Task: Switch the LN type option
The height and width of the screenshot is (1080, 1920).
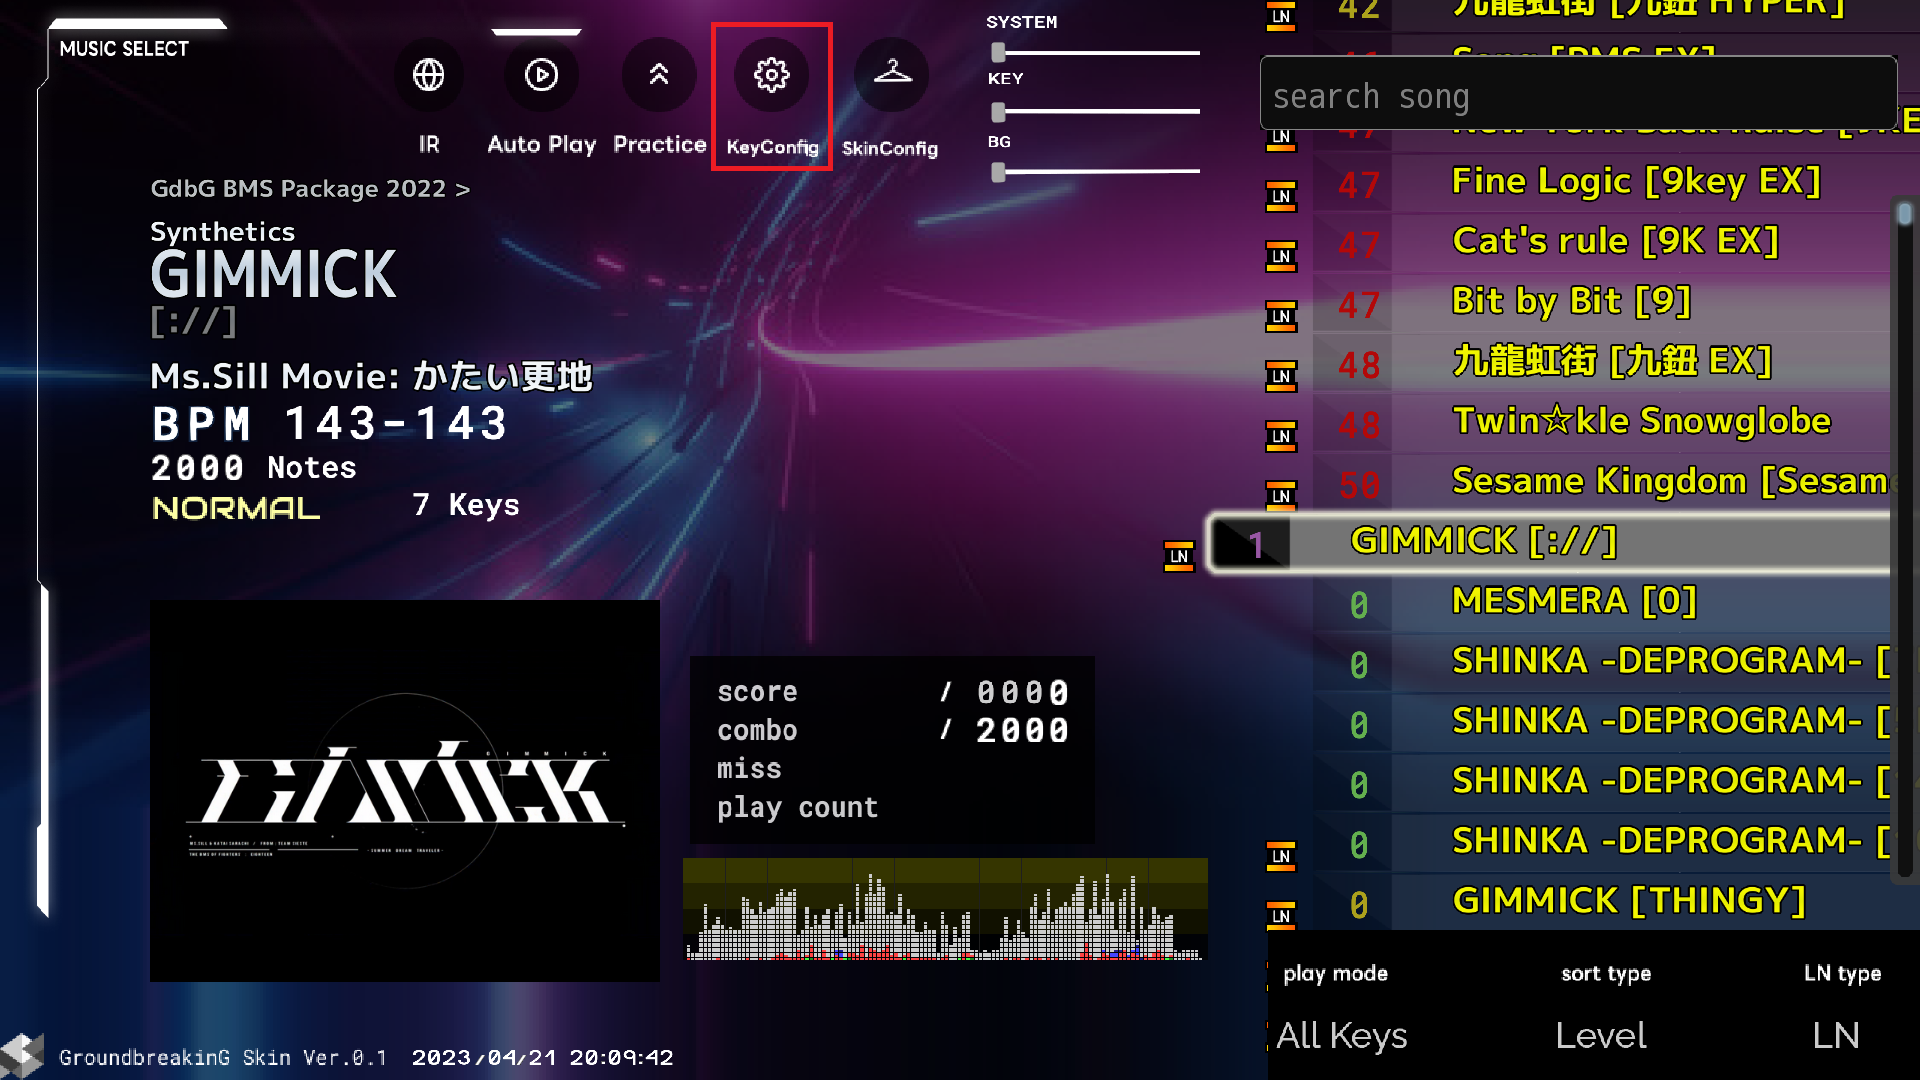Action: click(1836, 1035)
